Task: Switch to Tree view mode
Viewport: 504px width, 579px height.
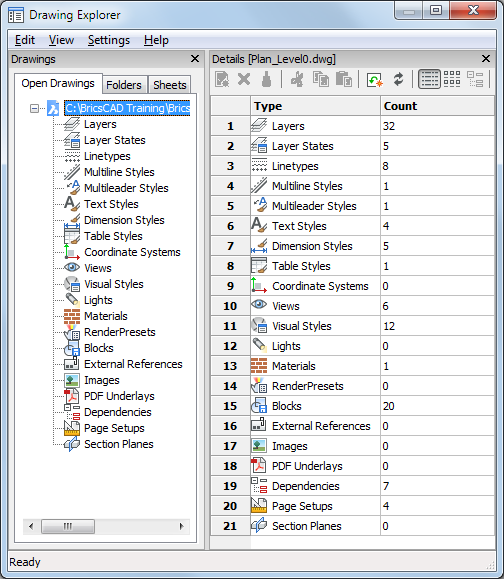Action: pyautogui.click(x=475, y=79)
